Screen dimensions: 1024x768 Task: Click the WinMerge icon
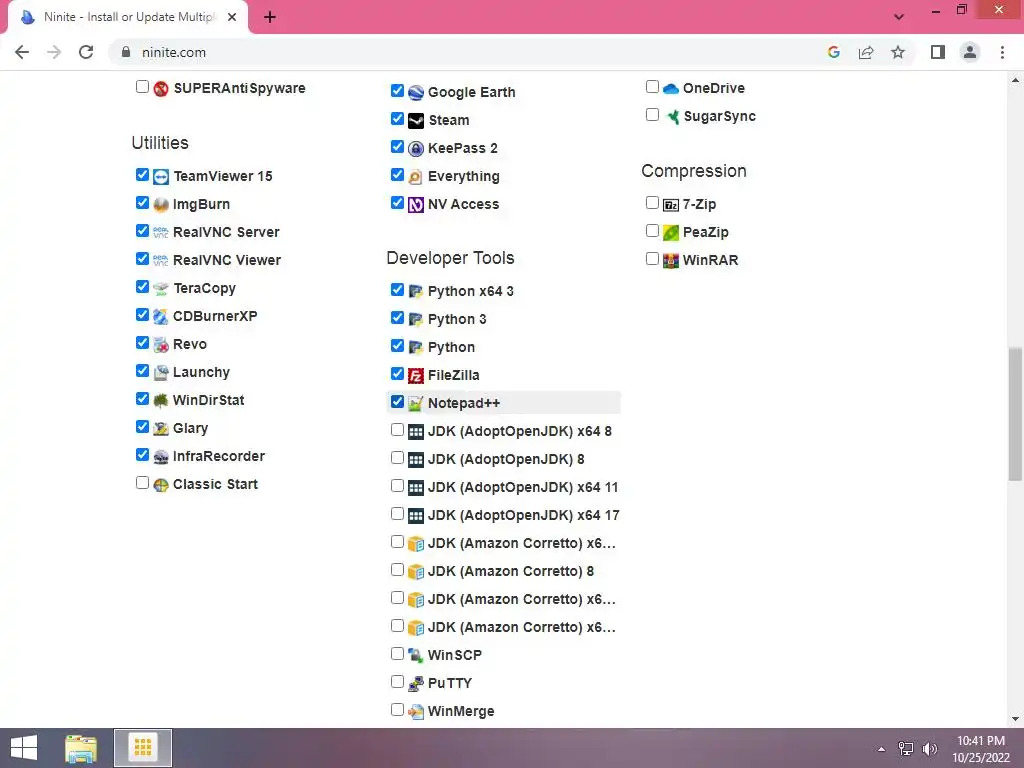416,712
